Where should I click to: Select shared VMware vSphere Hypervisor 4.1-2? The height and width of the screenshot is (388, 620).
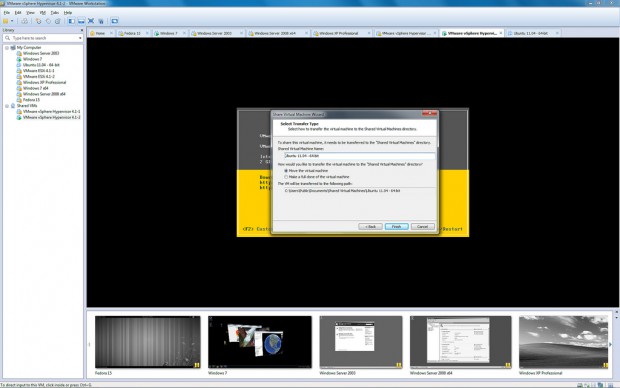tap(51, 117)
